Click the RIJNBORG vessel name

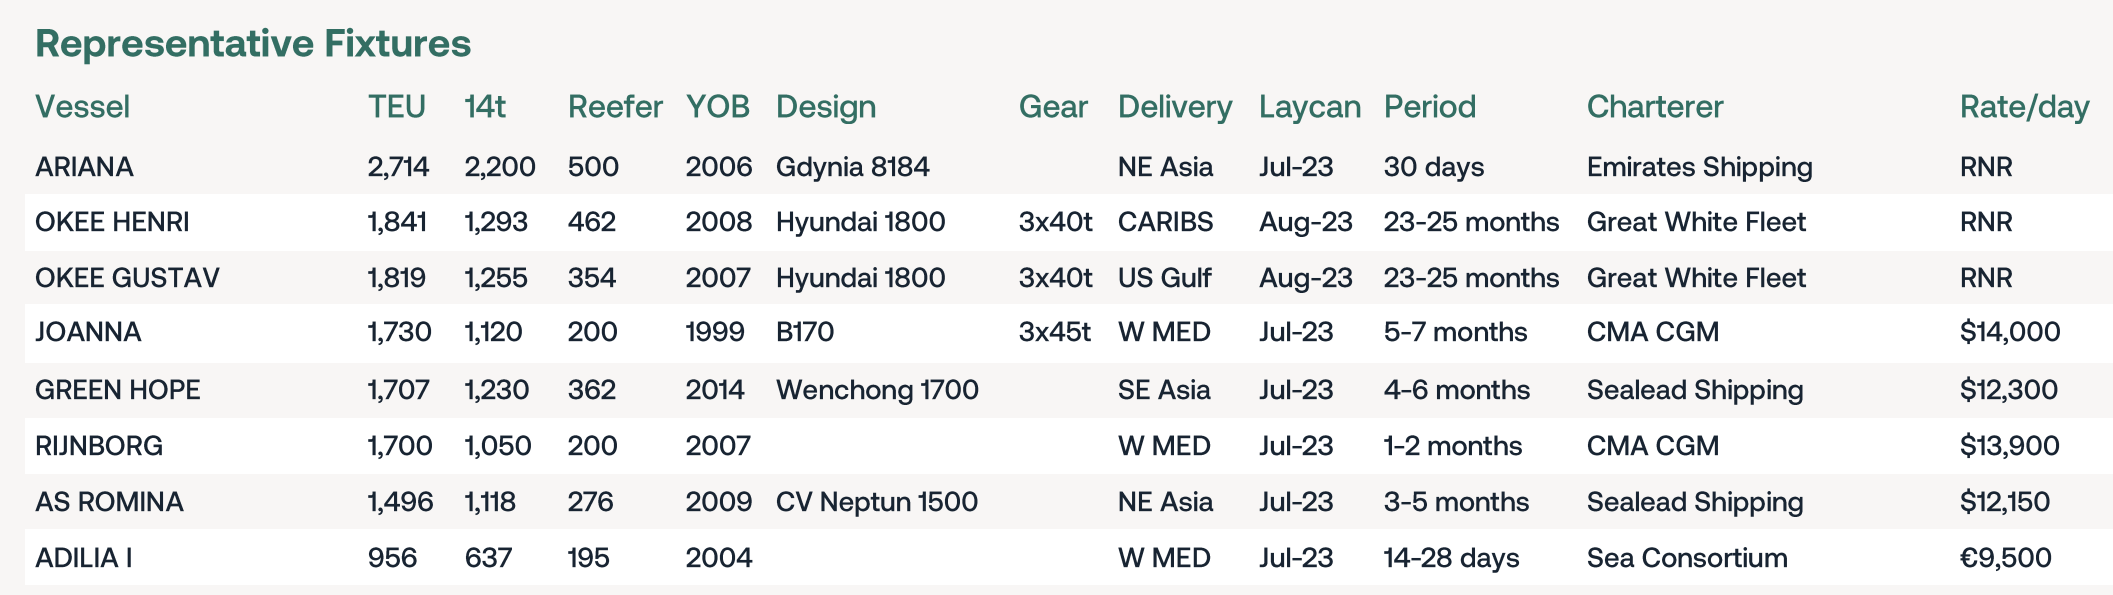tap(99, 446)
